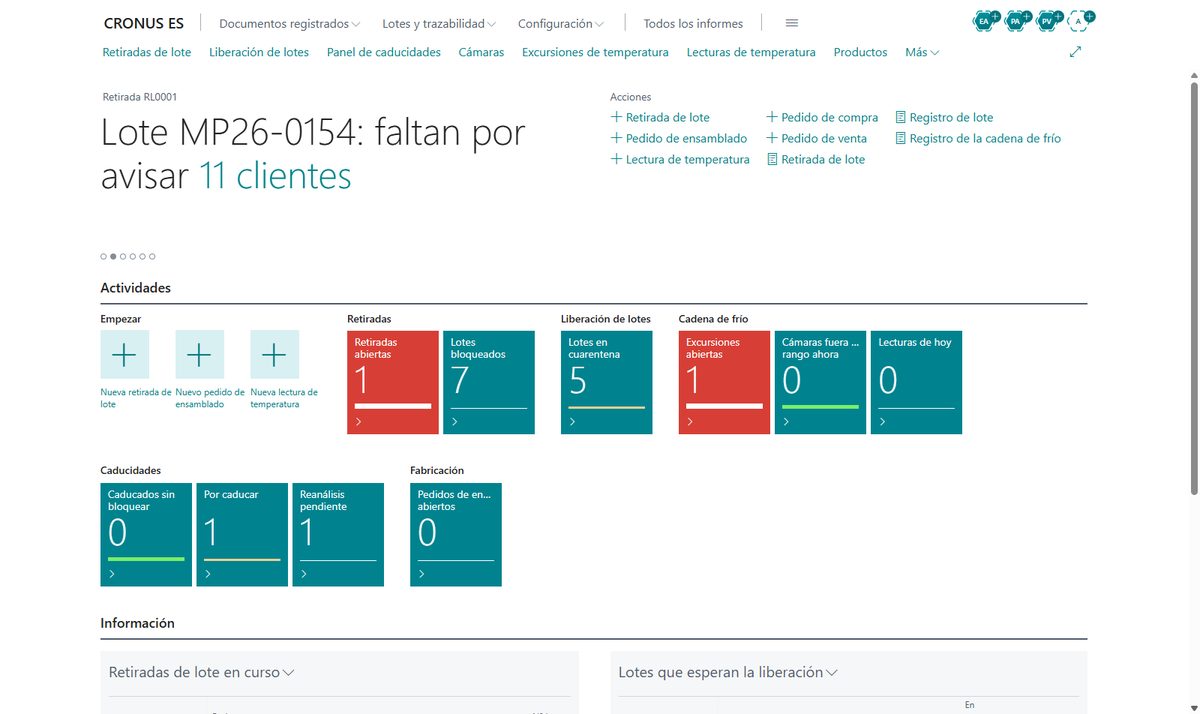
Task: Create new Pedido de venta action
Action: tap(816, 138)
